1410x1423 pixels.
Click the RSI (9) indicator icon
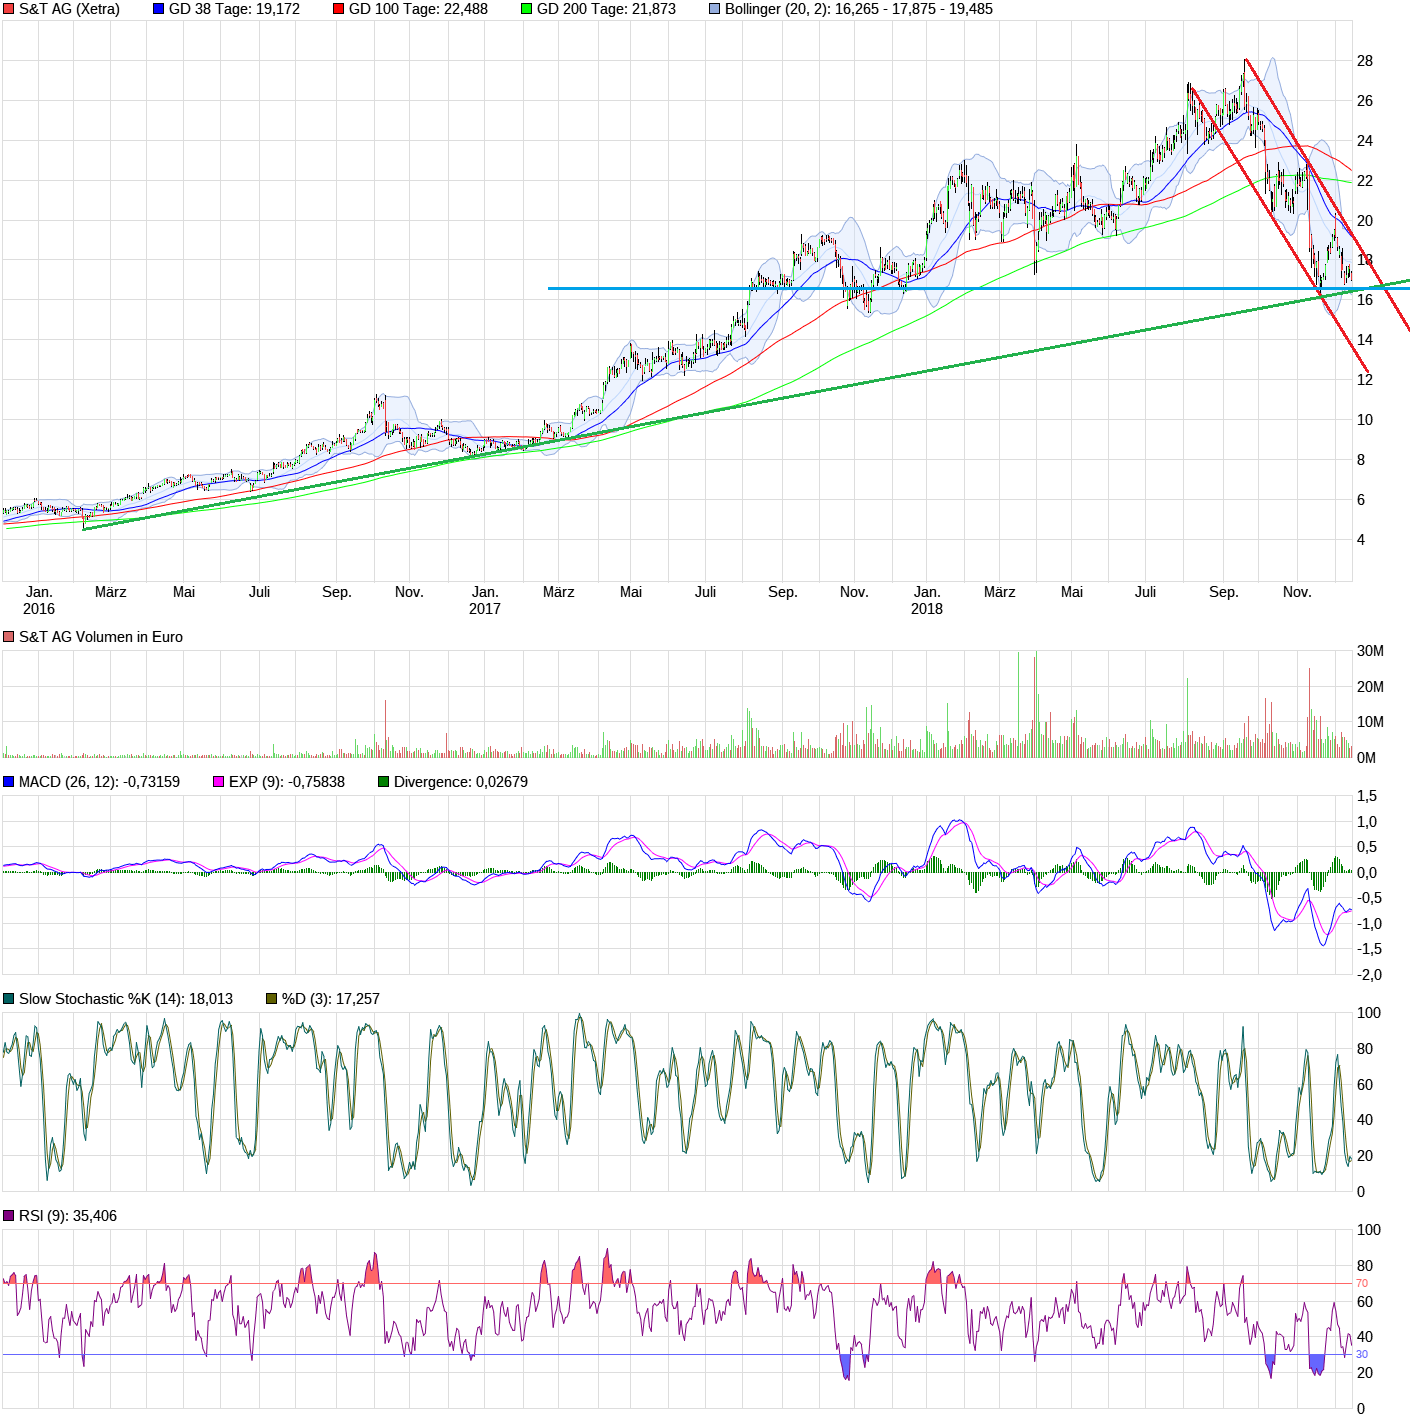click(x=8, y=1215)
